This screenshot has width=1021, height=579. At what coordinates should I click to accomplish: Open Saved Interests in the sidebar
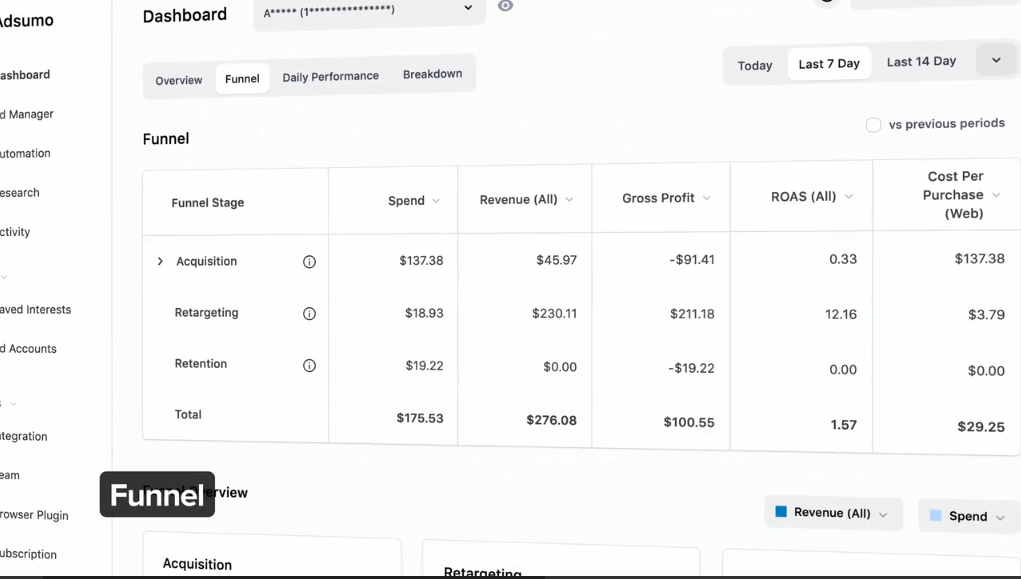pyautogui.click(x=35, y=310)
